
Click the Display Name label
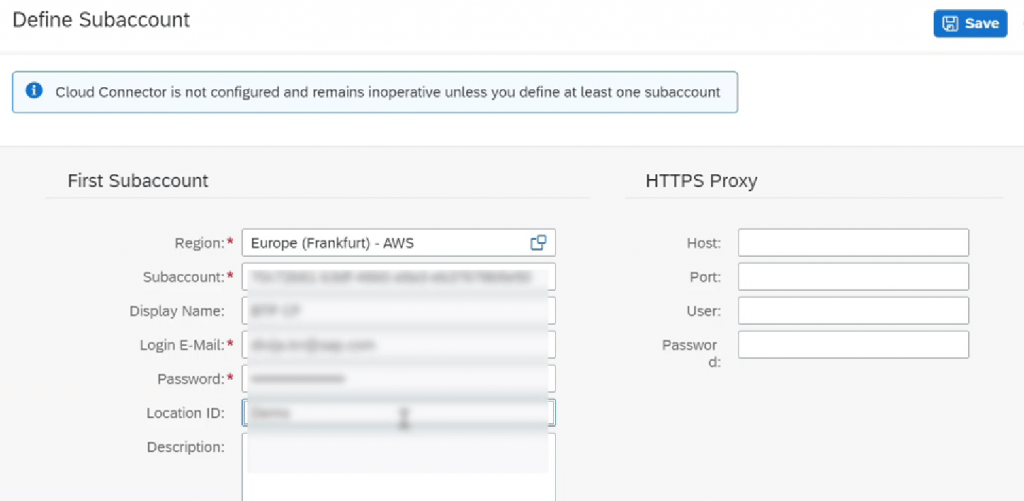177,311
